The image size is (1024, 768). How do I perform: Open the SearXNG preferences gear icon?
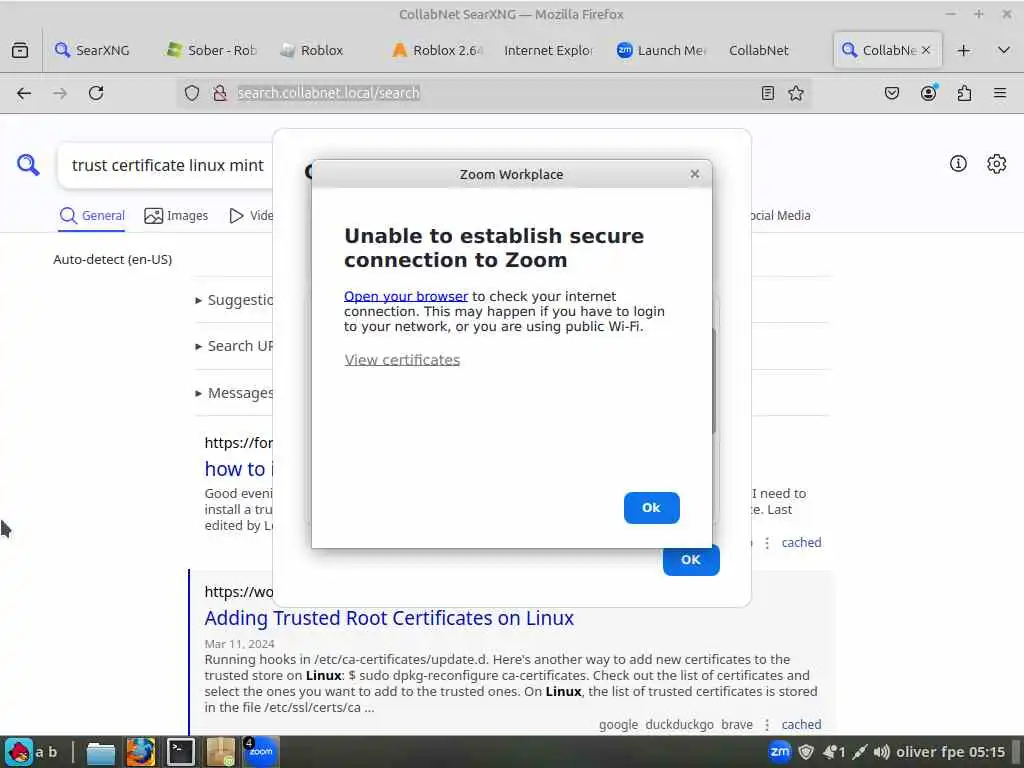click(997, 164)
